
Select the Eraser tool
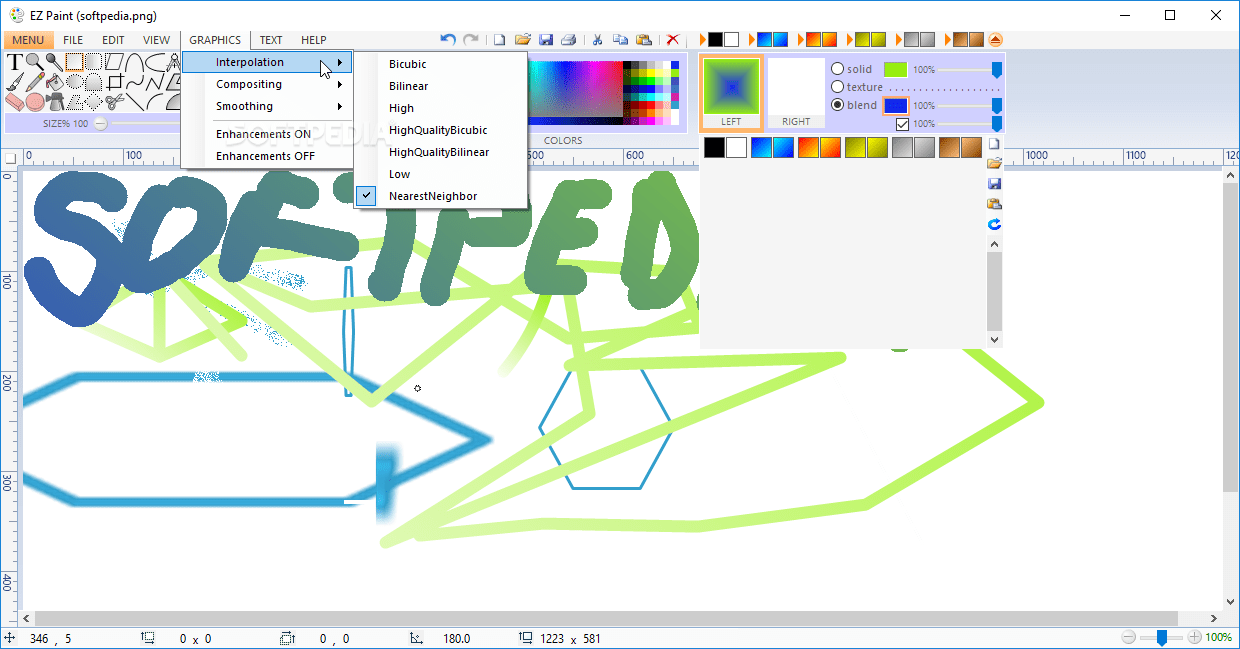point(15,101)
